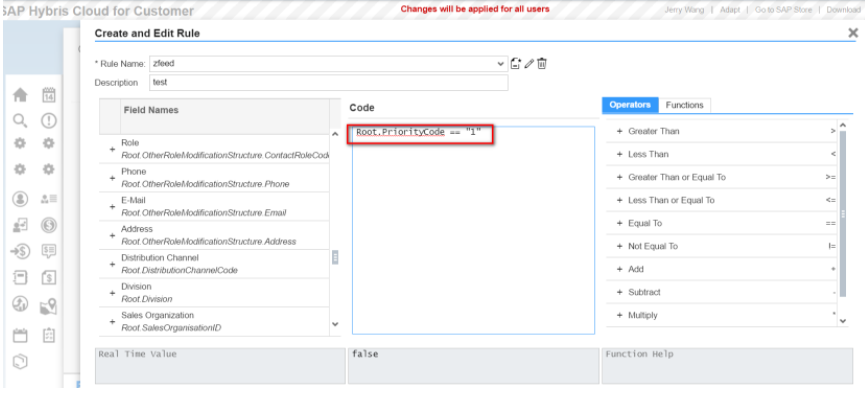Click the false result value box
Viewport: 865px width, 406px height.
point(473,366)
